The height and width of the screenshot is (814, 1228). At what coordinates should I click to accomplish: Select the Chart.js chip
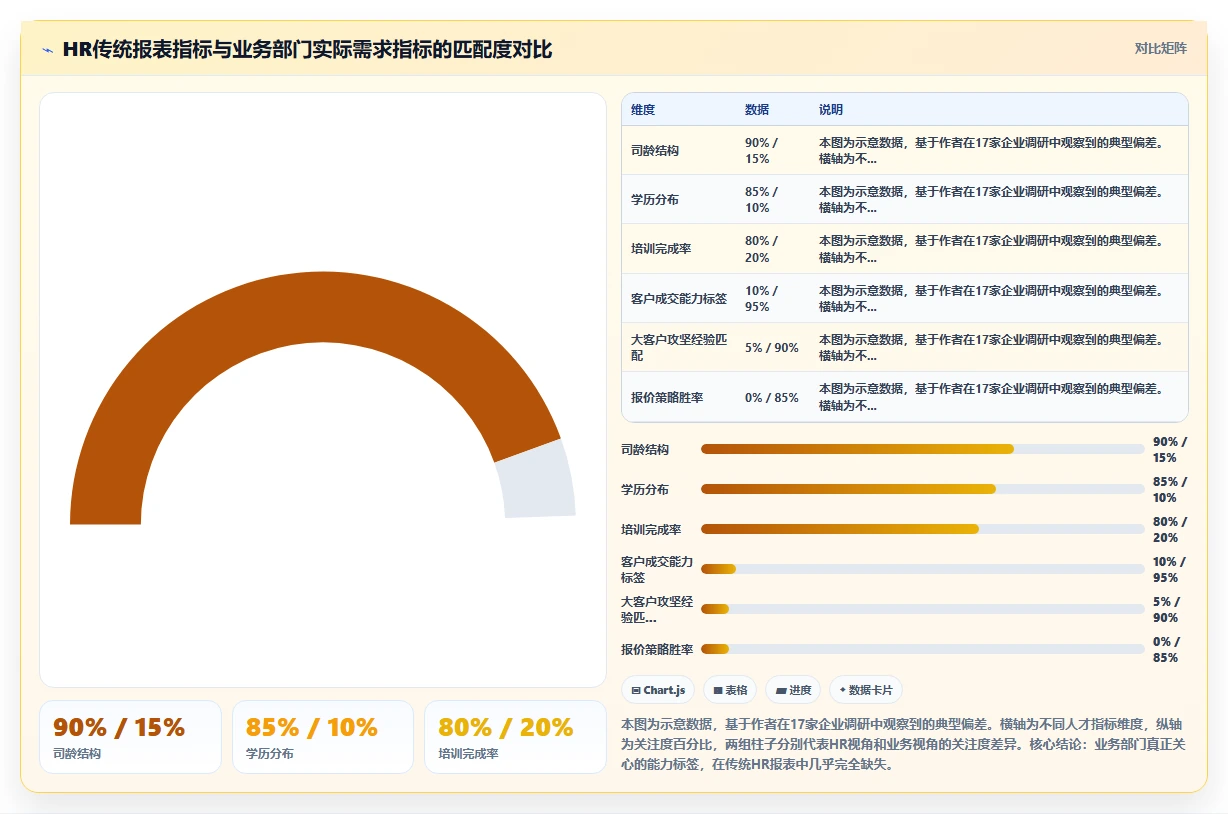[658, 690]
